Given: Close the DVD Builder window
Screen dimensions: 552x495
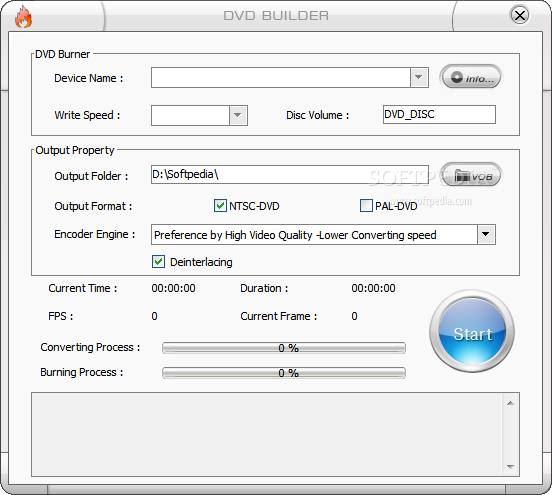Looking at the screenshot, I should 520,15.
